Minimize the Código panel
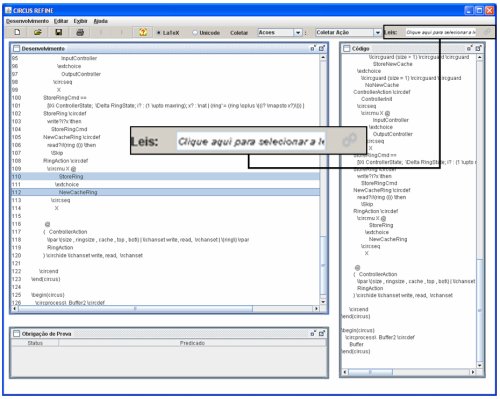 pyautogui.click(x=470, y=48)
